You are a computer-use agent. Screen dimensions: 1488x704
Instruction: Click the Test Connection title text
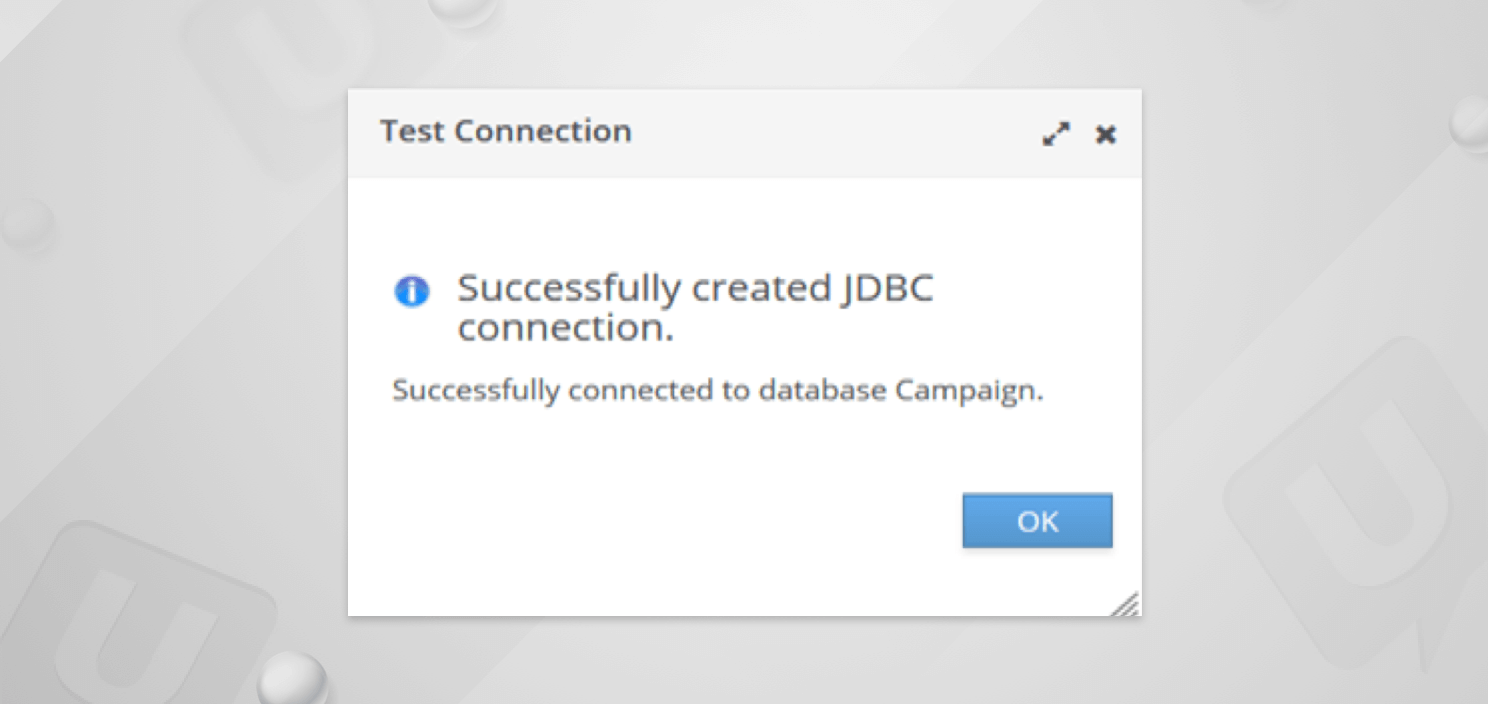point(505,131)
